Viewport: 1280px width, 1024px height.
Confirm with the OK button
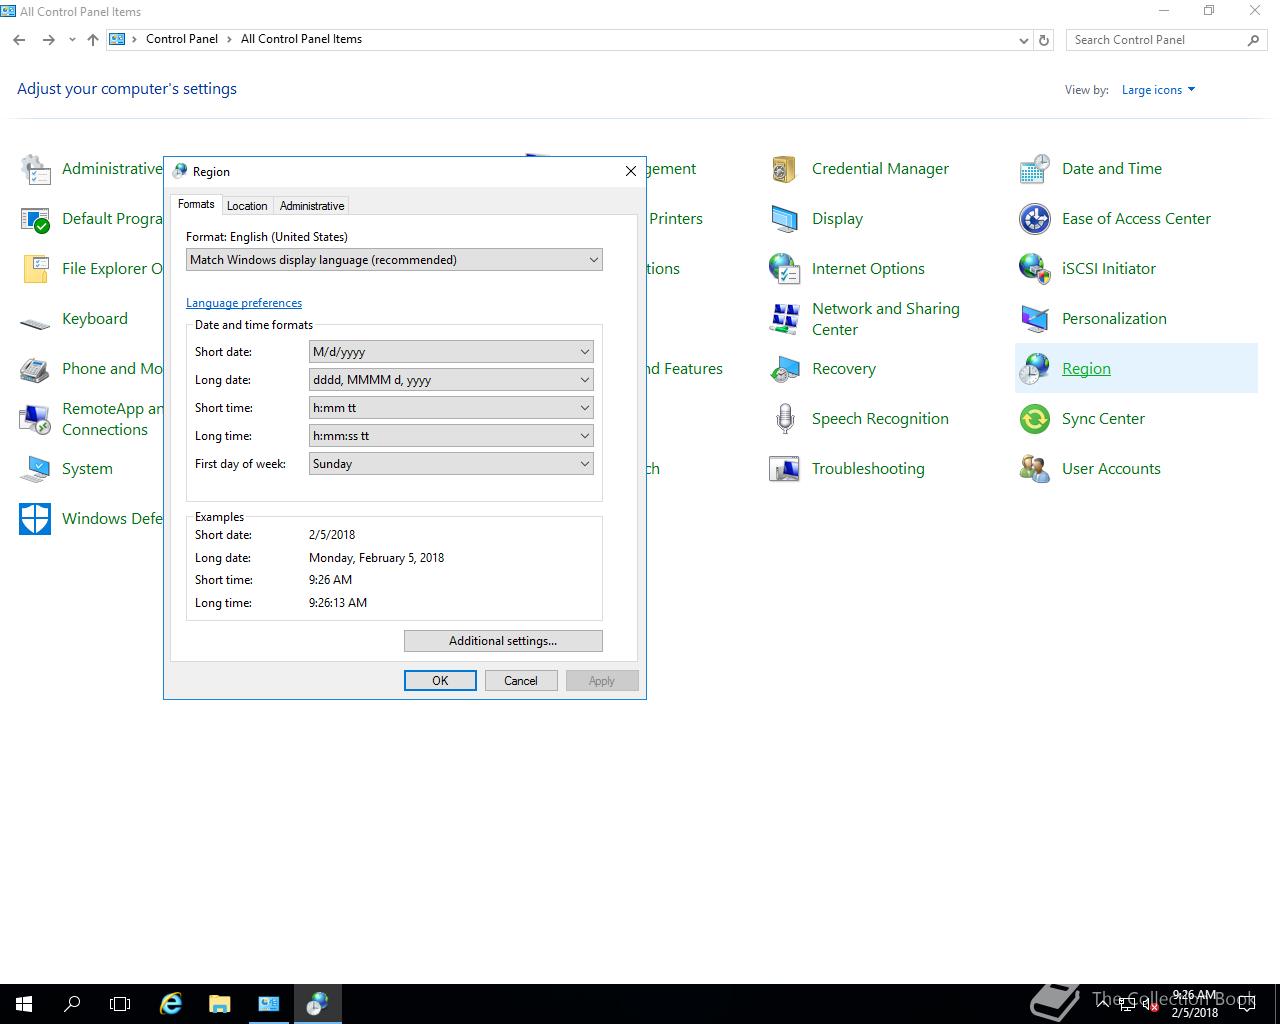(440, 681)
